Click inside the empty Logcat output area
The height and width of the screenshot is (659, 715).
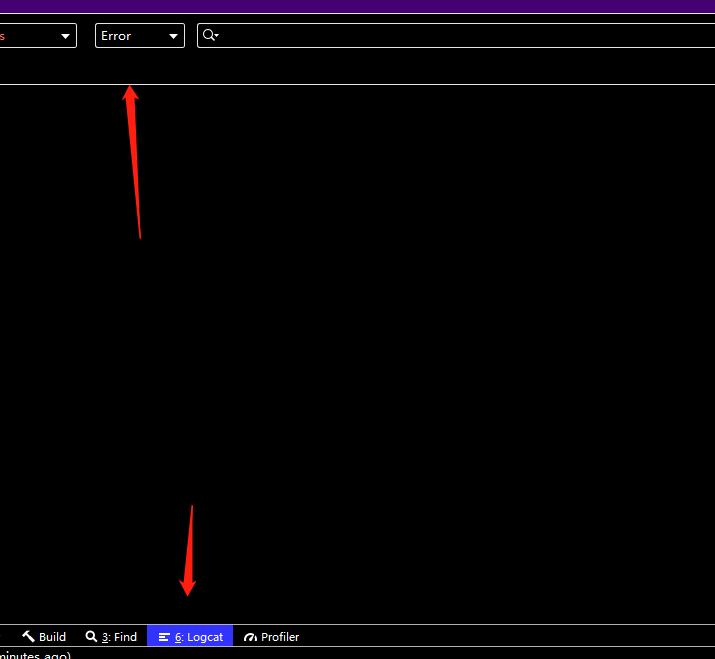(x=400, y=350)
